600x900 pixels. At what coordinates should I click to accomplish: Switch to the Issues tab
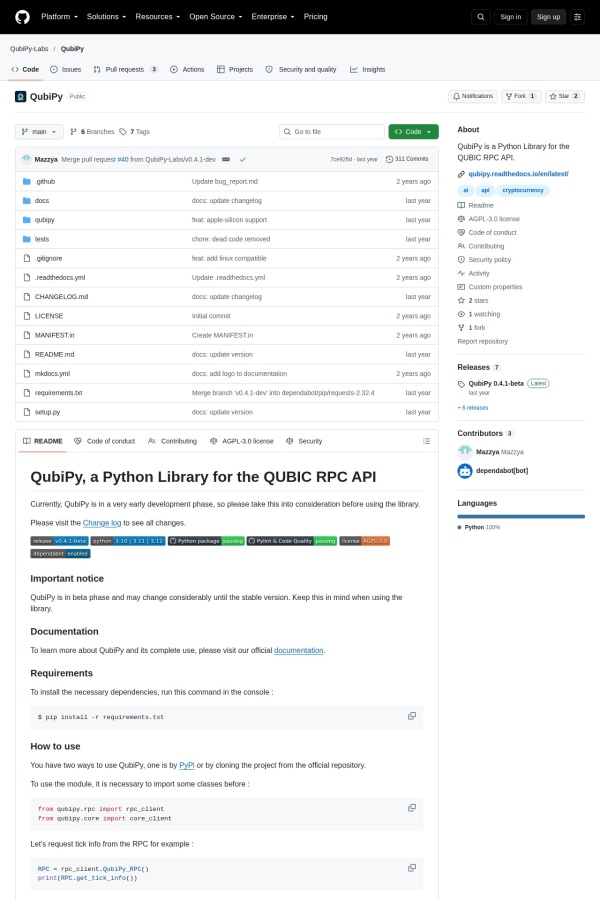65,69
